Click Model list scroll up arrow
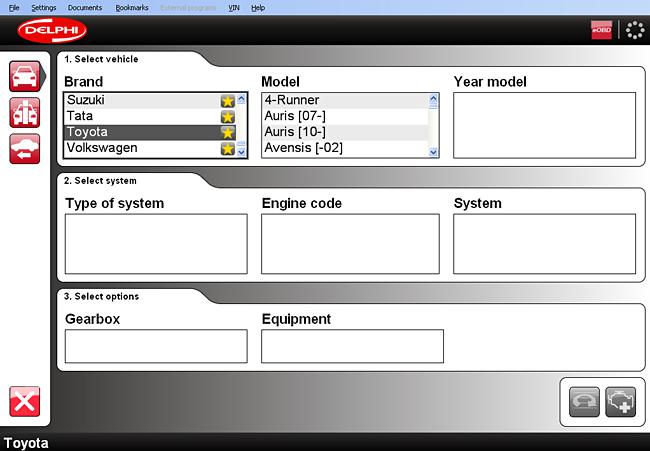 434,99
